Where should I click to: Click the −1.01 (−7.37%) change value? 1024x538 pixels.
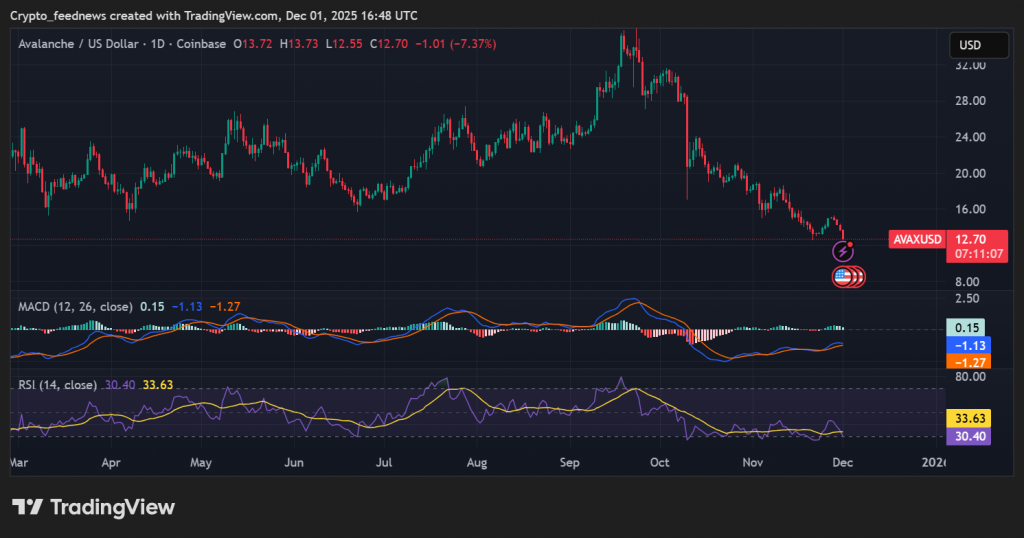point(456,44)
